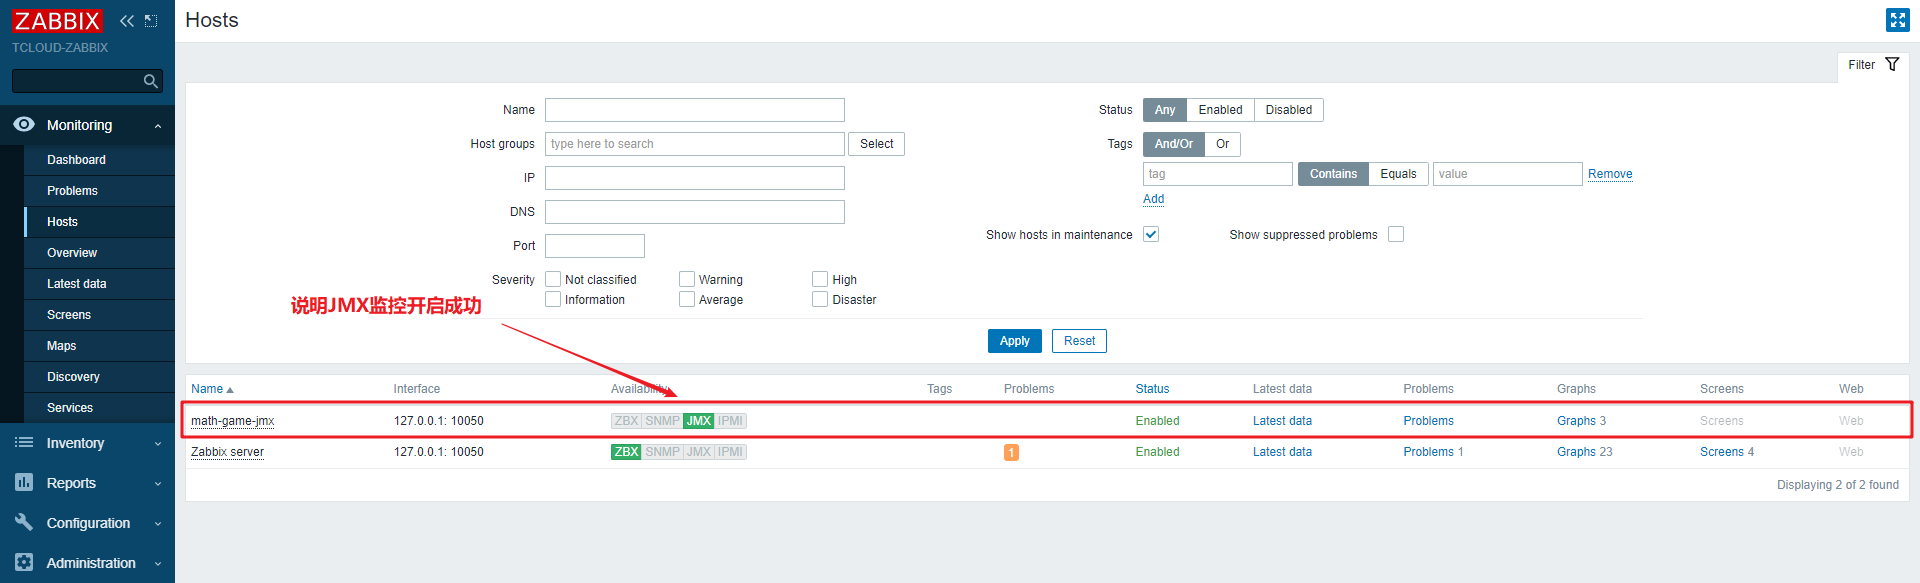Toggle Not classified severity checkbox
Screen dimensions: 1920x583
pyautogui.click(x=553, y=279)
